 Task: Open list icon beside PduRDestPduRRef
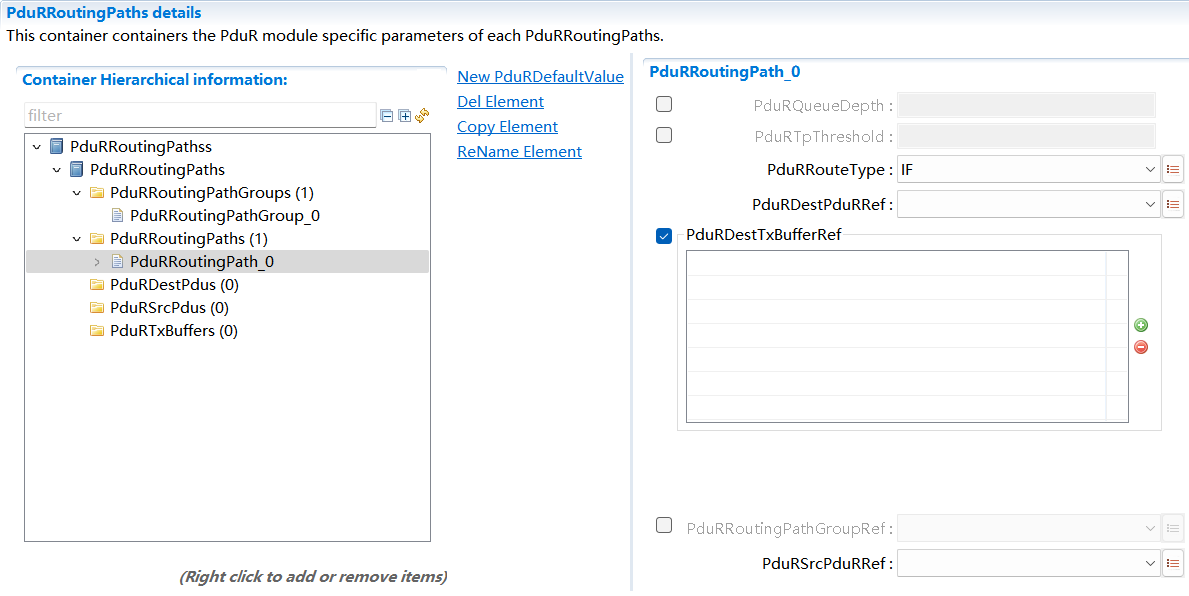1173,204
